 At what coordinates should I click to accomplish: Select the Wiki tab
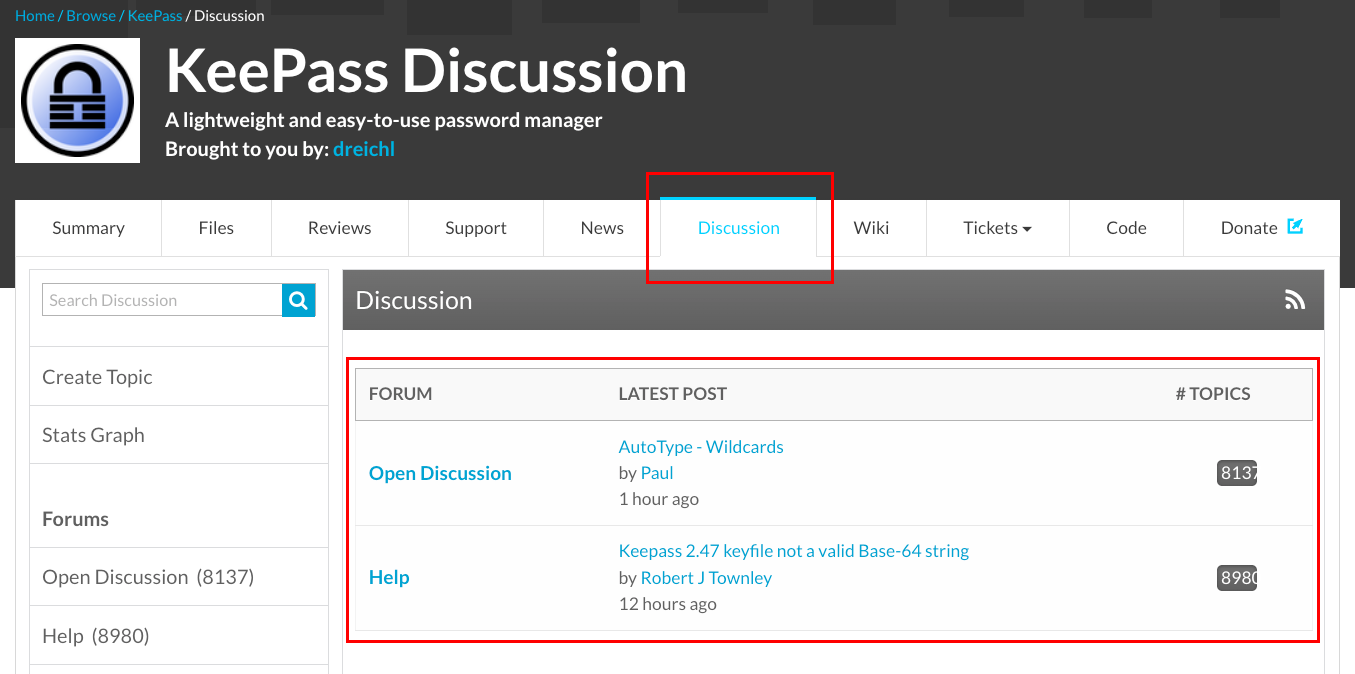871,228
